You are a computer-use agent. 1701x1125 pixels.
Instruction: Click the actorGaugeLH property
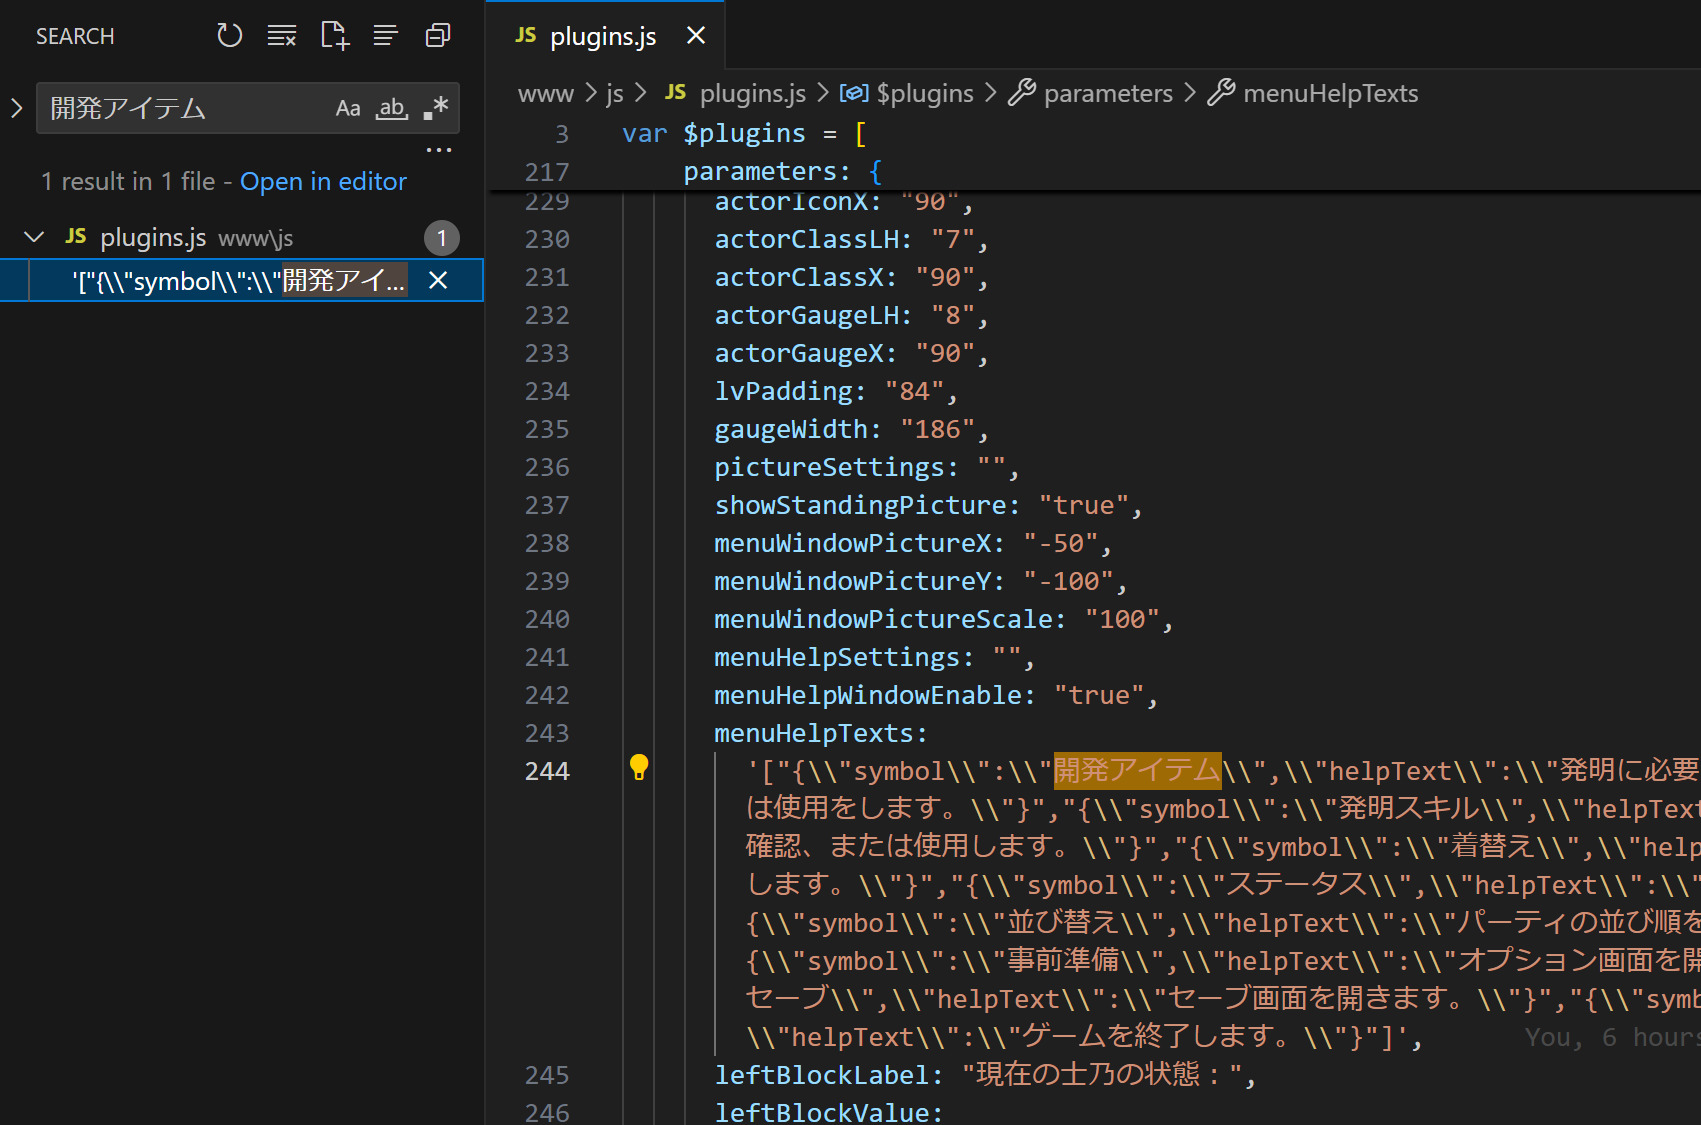pos(806,315)
